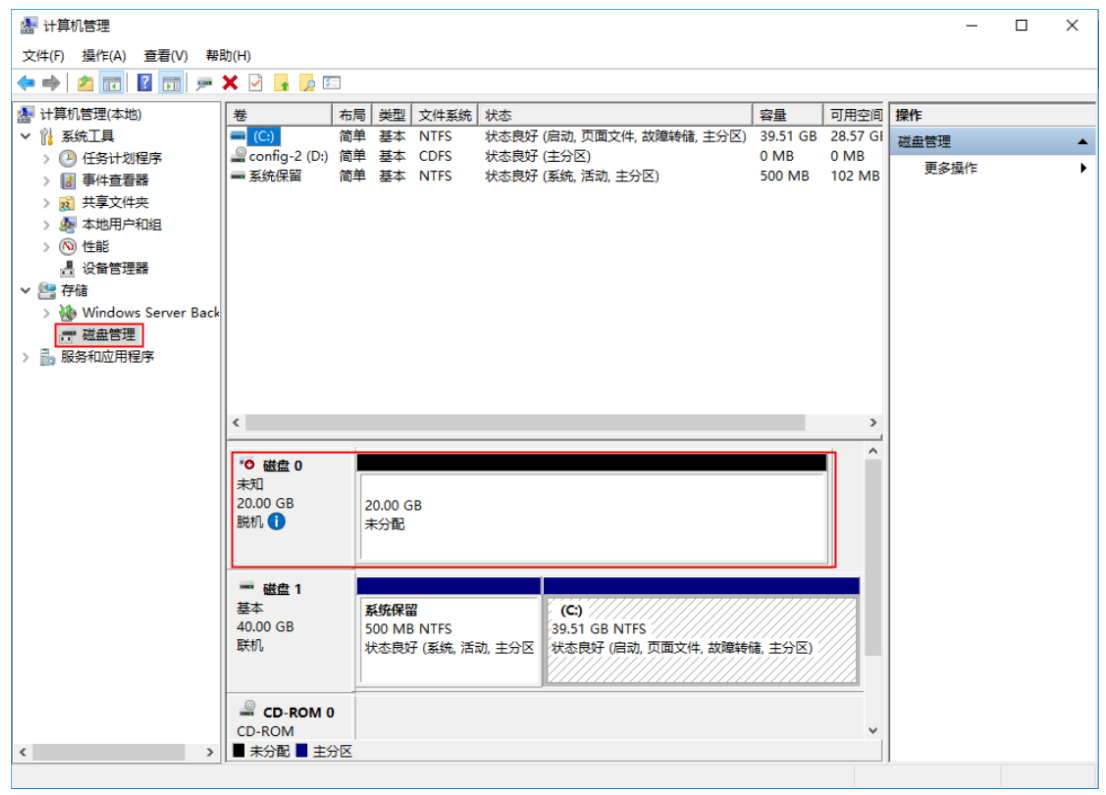Click the gray Forward arrow in toolbar
1106x795 pixels.
click(51, 83)
